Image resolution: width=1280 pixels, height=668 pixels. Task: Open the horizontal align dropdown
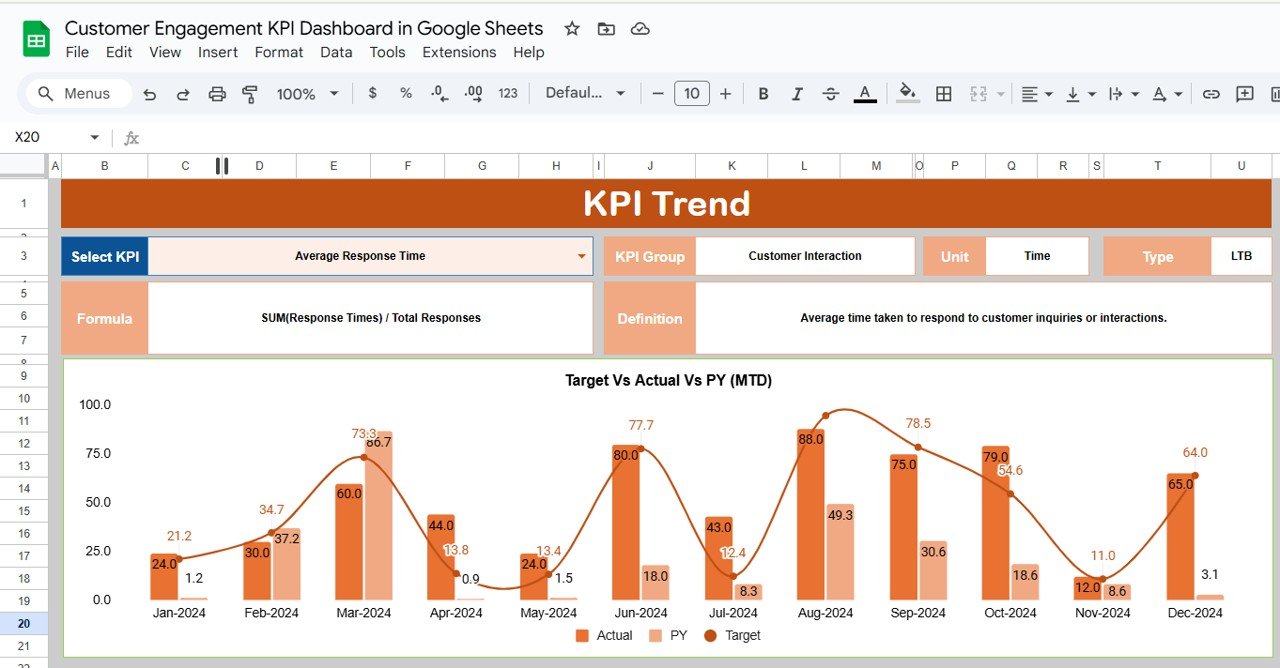(x=1037, y=94)
